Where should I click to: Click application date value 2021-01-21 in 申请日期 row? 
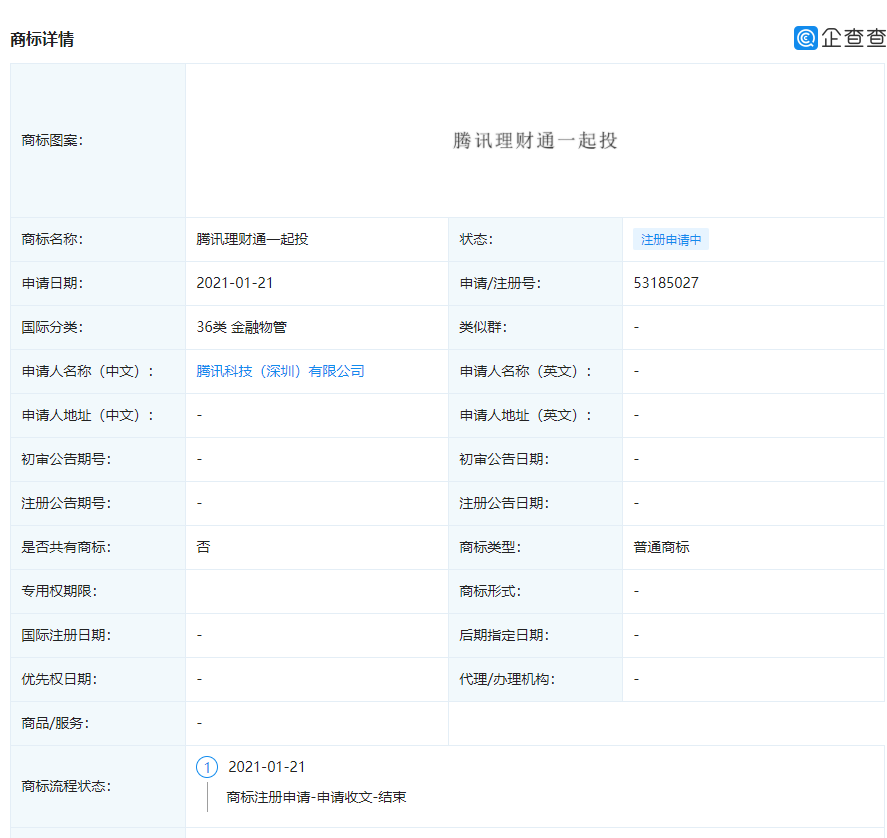coord(234,283)
